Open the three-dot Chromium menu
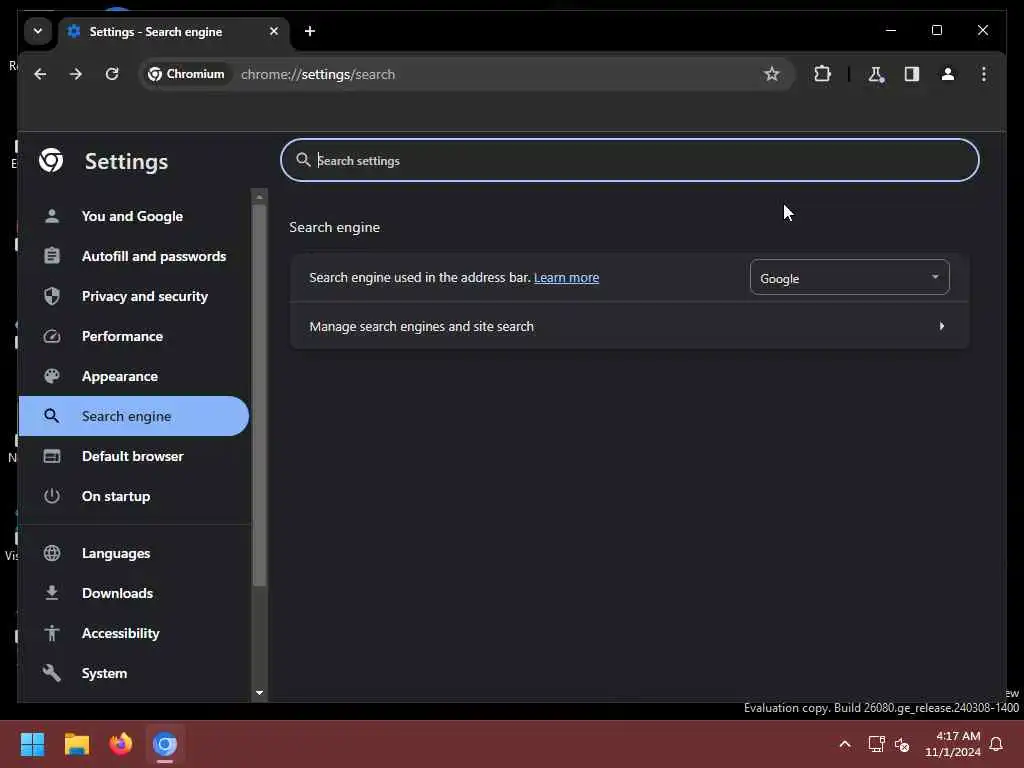This screenshot has height=768, width=1024. 984,74
